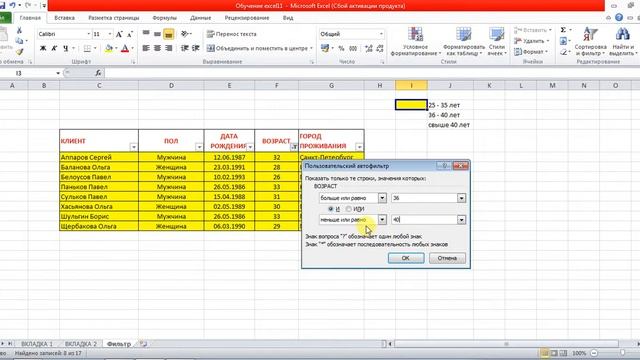
Task: Open borders icon in font group
Action: [87, 48]
